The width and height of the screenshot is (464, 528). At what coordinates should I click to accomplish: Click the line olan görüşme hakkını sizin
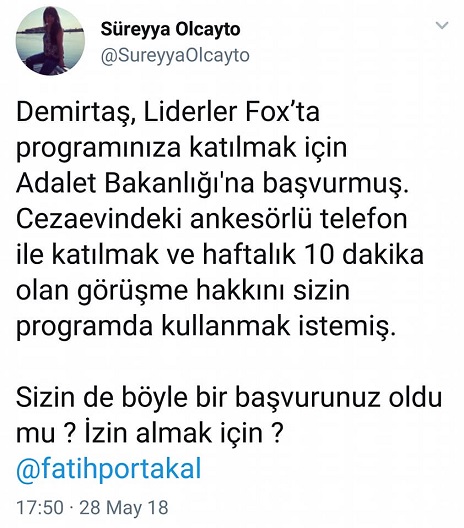tap(183, 292)
